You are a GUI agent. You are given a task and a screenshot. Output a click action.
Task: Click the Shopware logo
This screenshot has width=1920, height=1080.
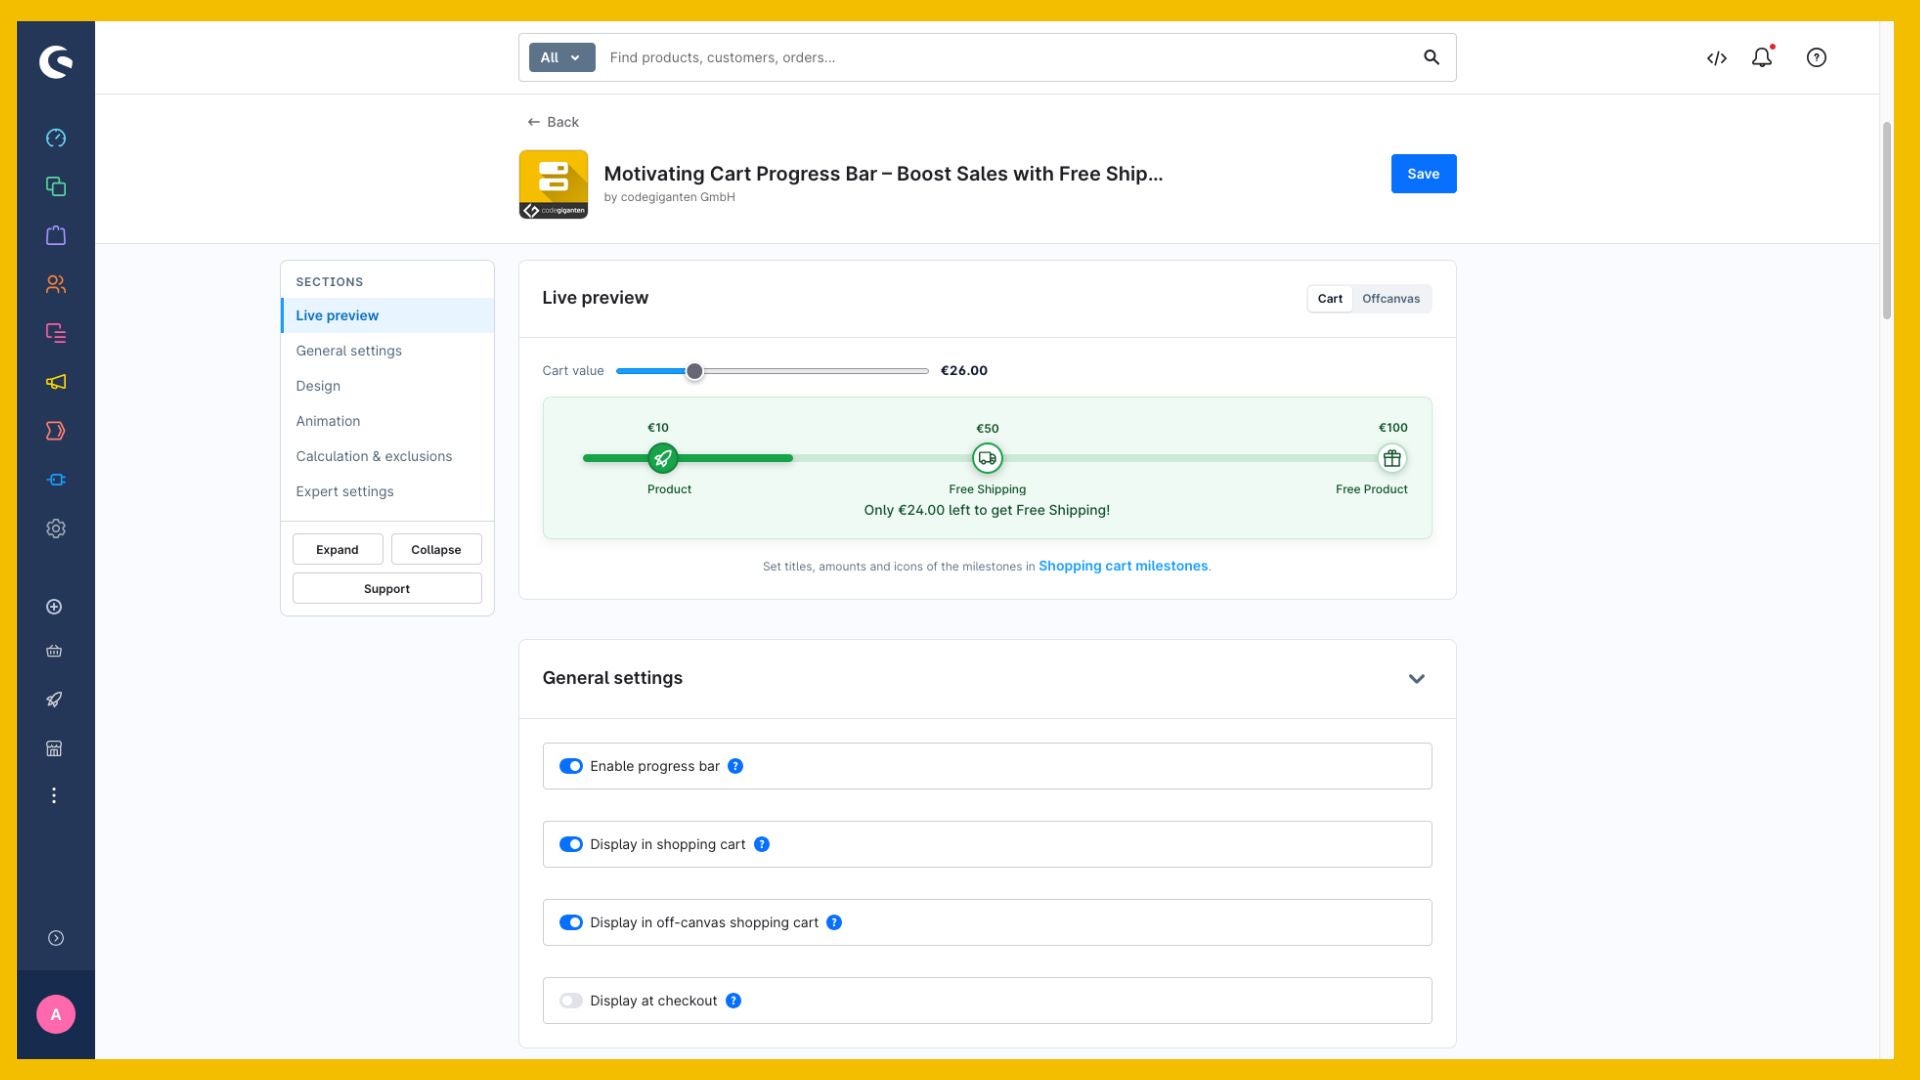pyautogui.click(x=56, y=62)
